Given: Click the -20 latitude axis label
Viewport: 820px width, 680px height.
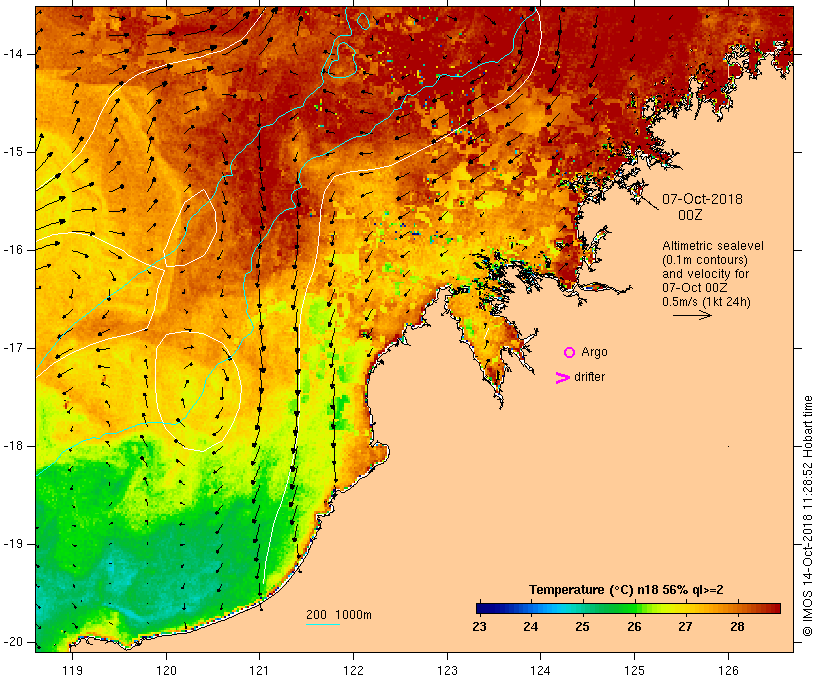Looking at the screenshot, I should tap(13, 642).
